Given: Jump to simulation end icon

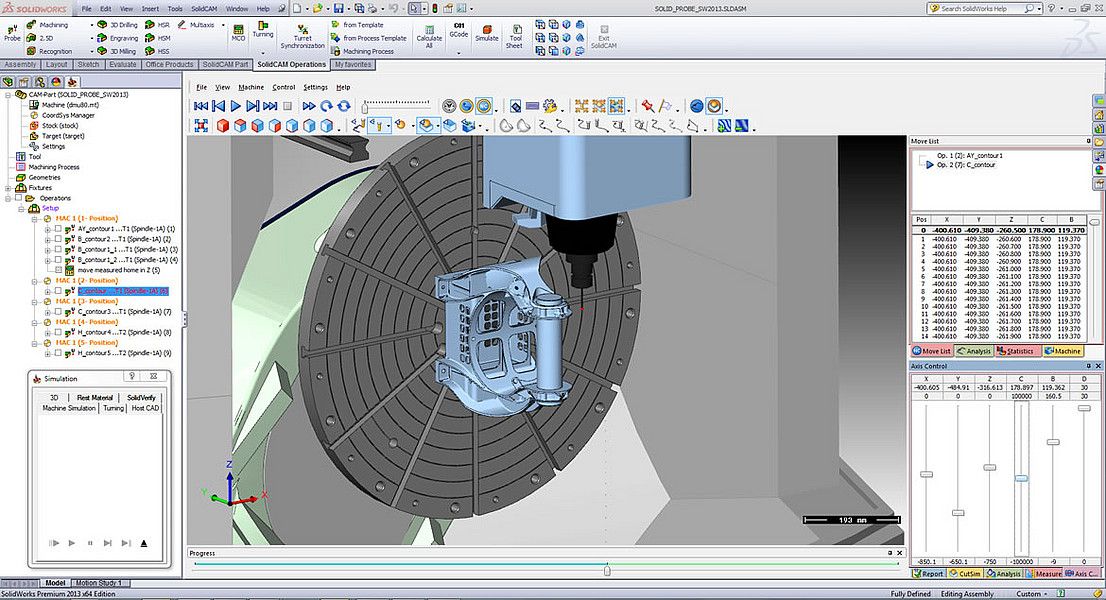Looking at the screenshot, I should (x=270, y=106).
